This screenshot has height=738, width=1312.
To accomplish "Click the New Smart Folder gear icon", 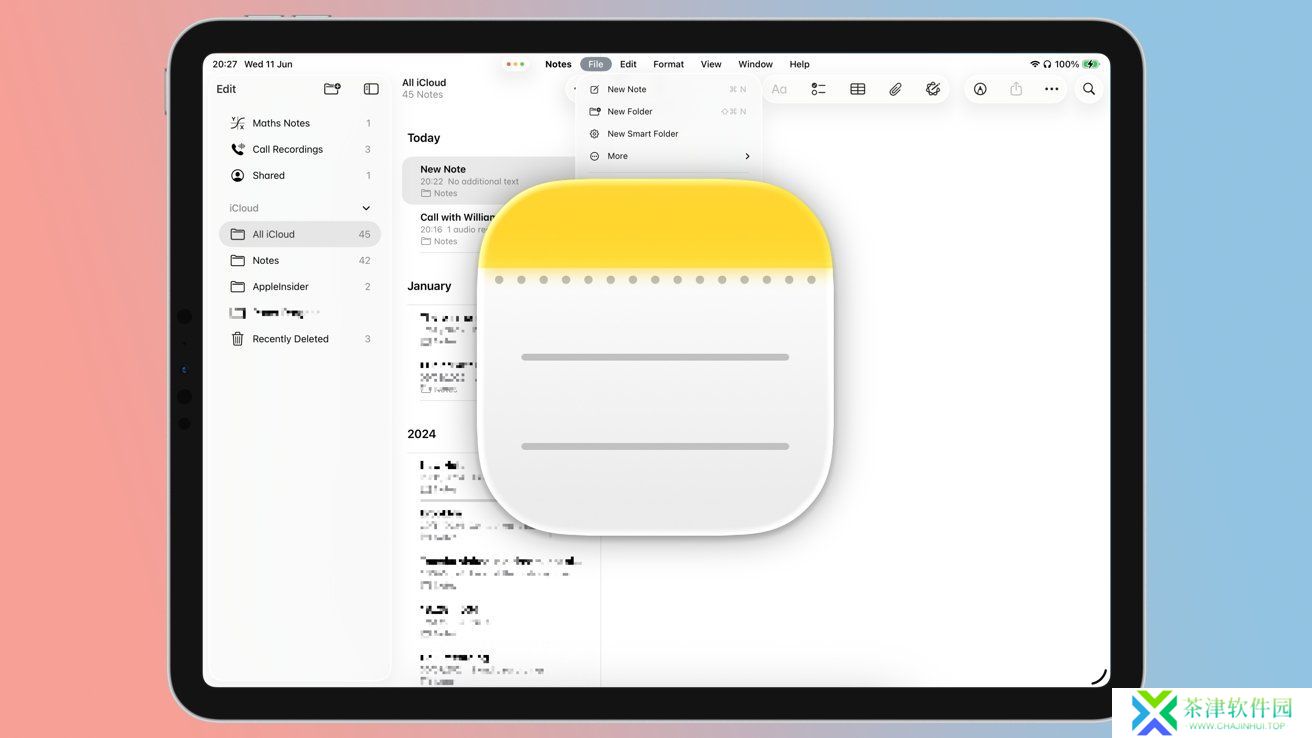I will click(594, 133).
